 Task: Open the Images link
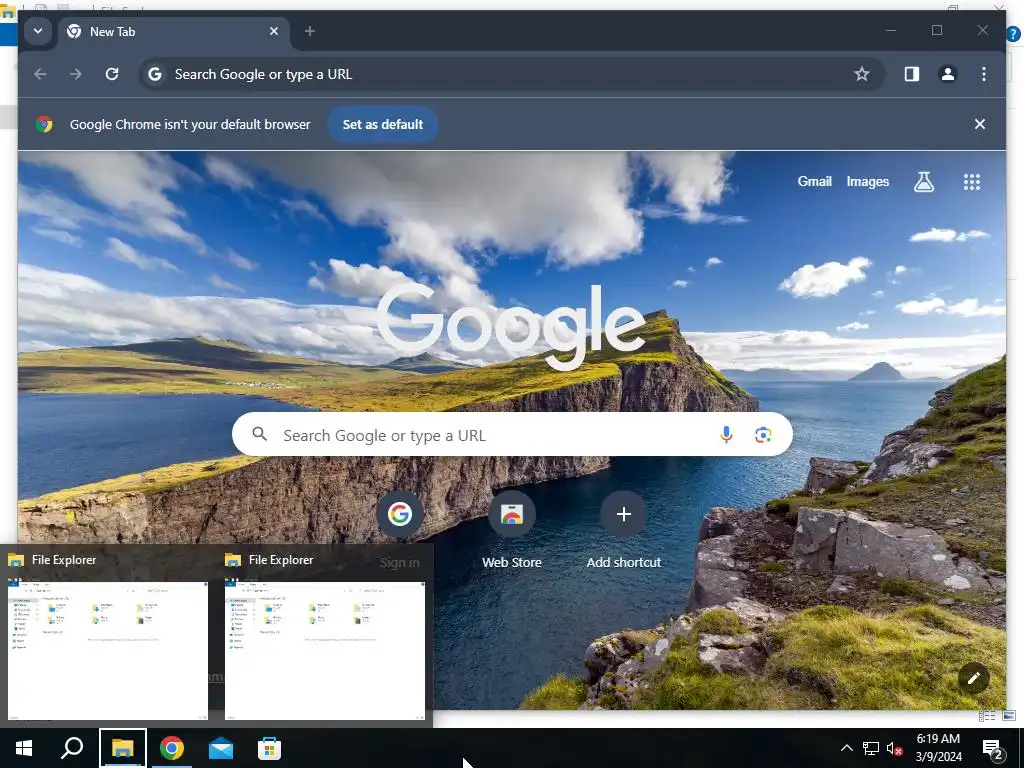tap(867, 182)
